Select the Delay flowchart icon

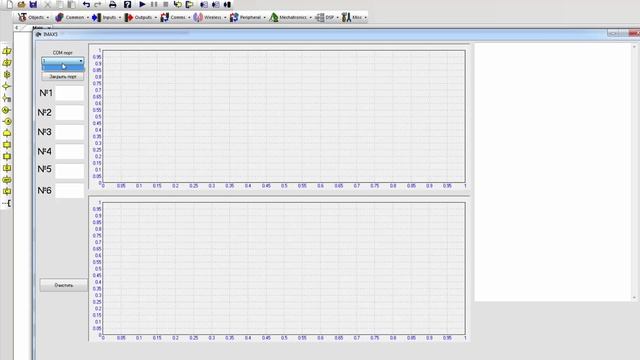(x=7, y=75)
